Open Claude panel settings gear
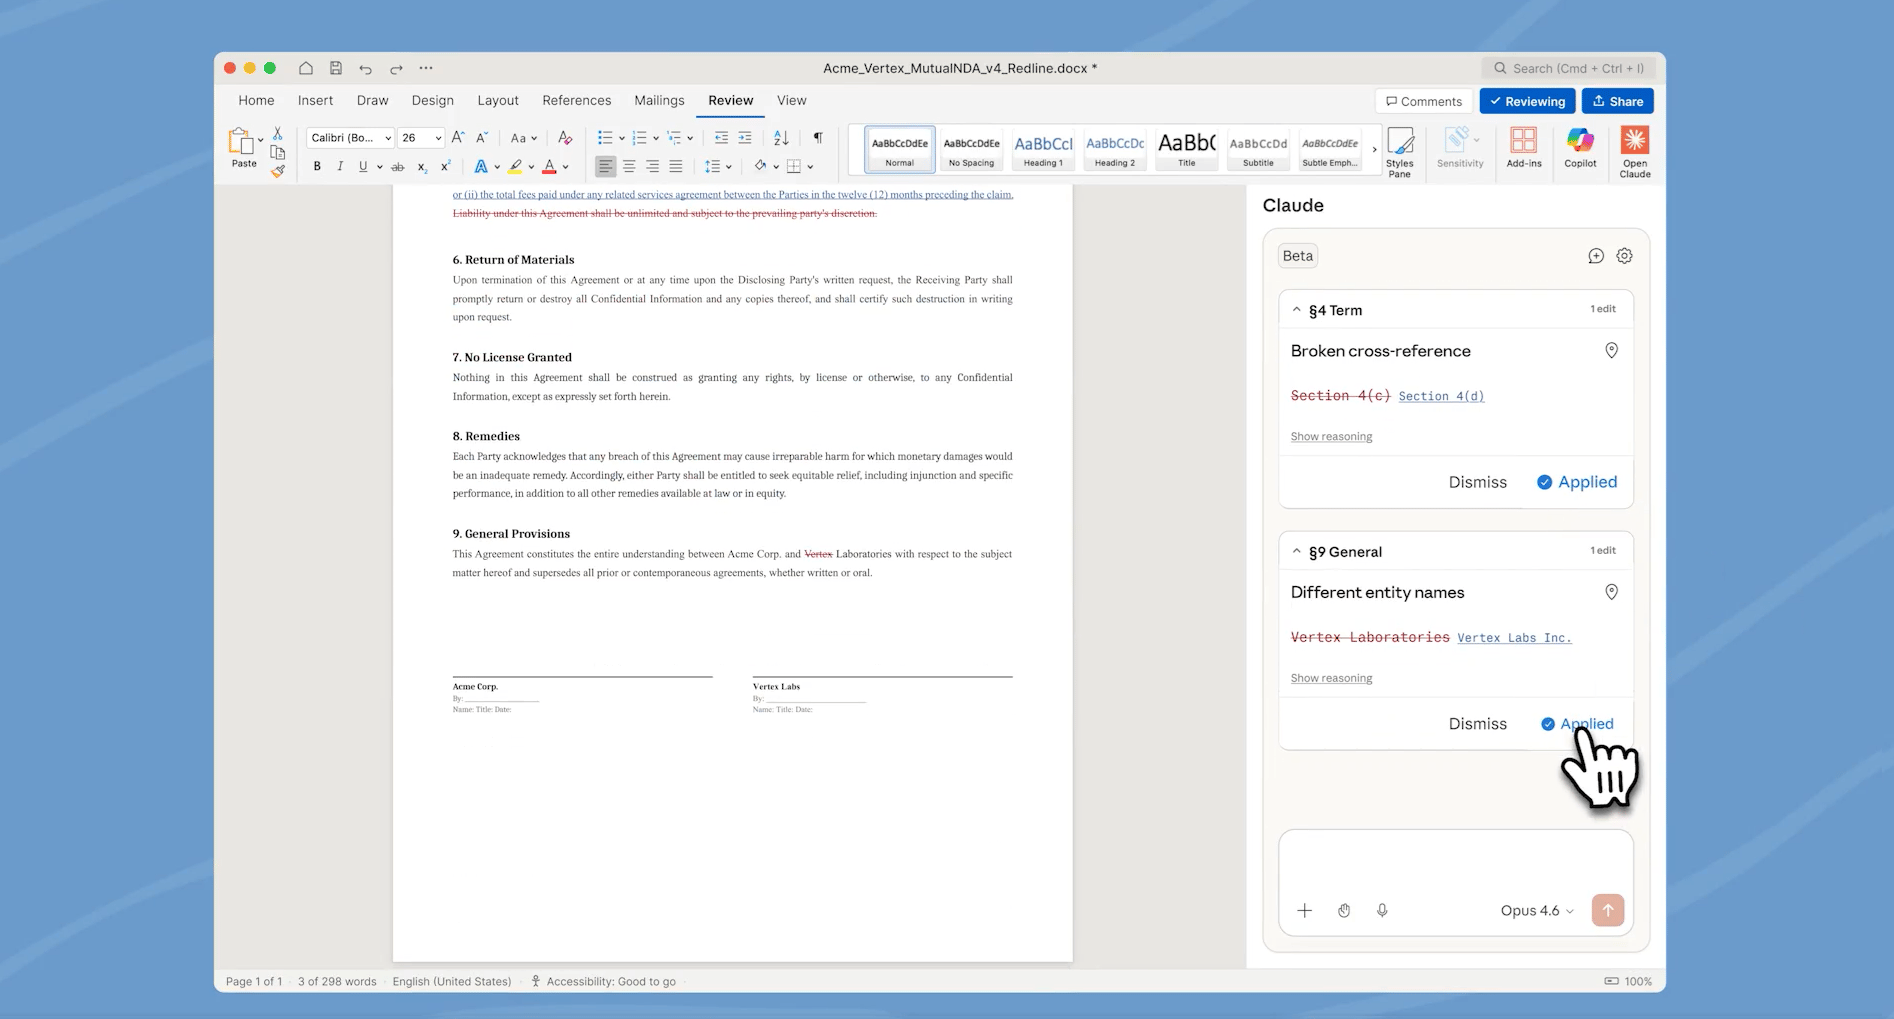The height and width of the screenshot is (1019, 1894). point(1624,256)
